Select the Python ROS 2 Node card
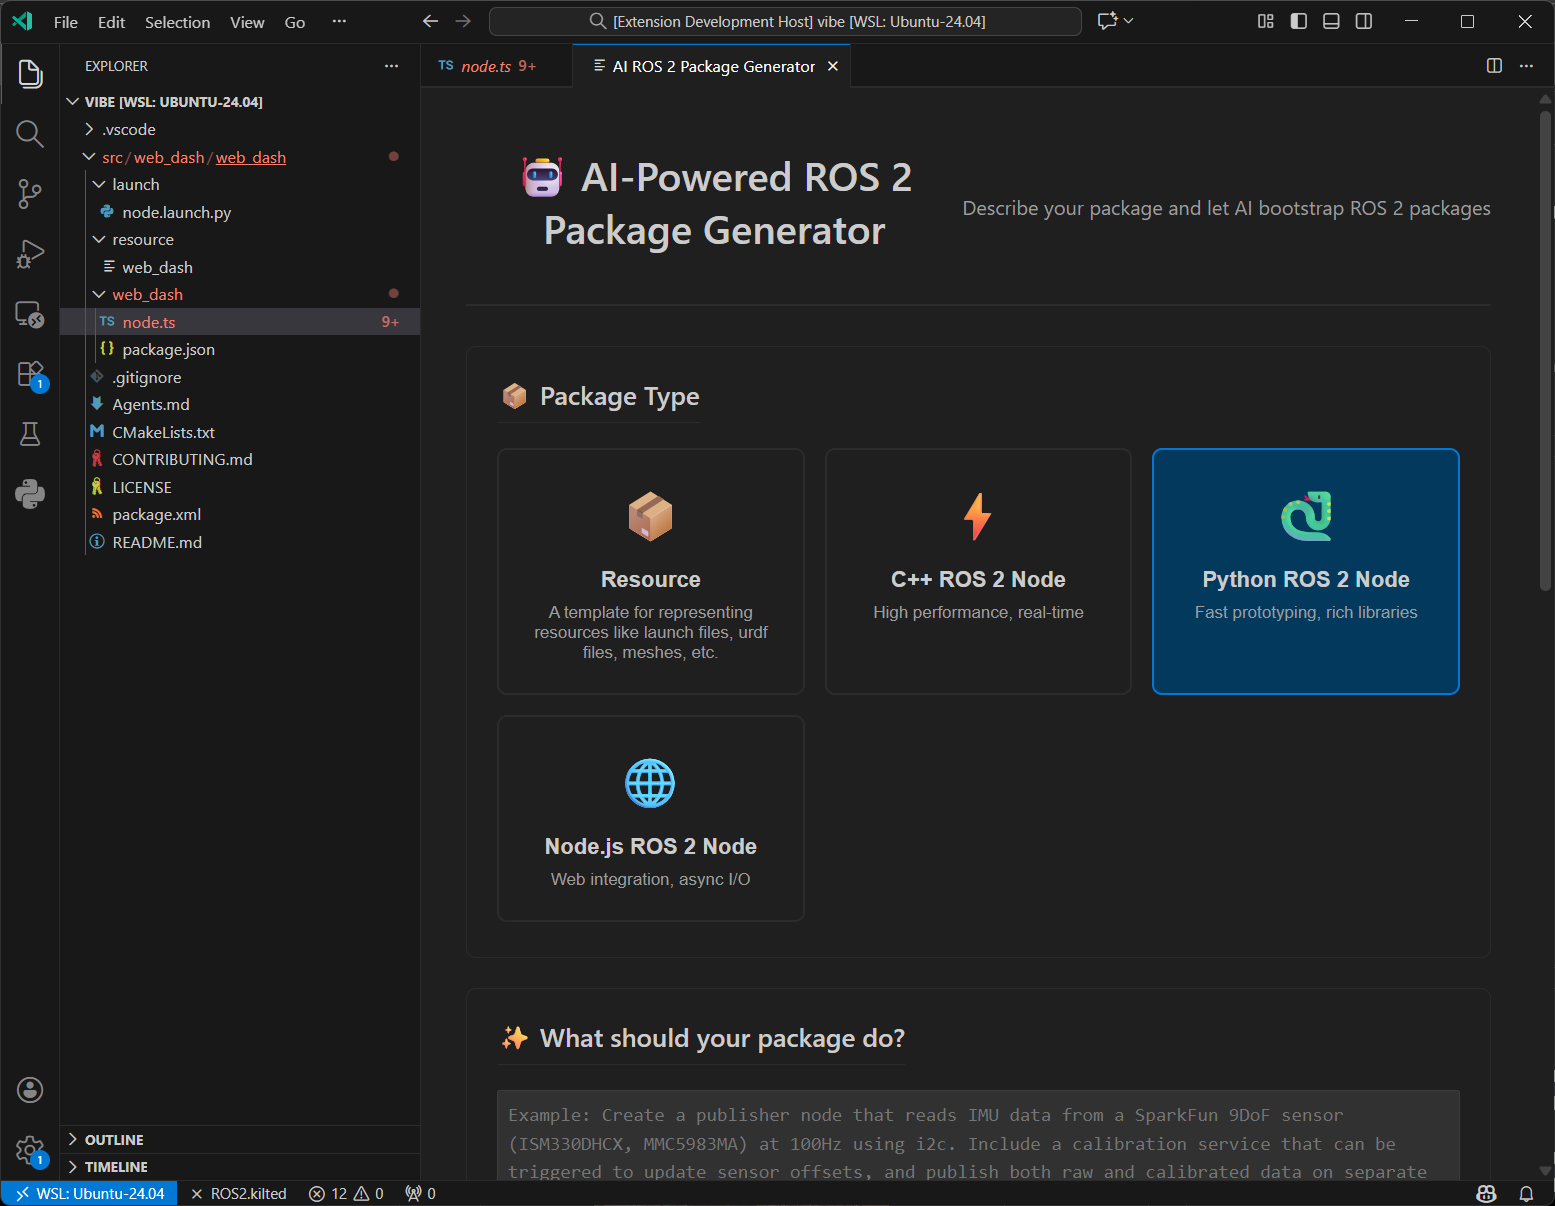The width and height of the screenshot is (1555, 1206). coord(1306,571)
